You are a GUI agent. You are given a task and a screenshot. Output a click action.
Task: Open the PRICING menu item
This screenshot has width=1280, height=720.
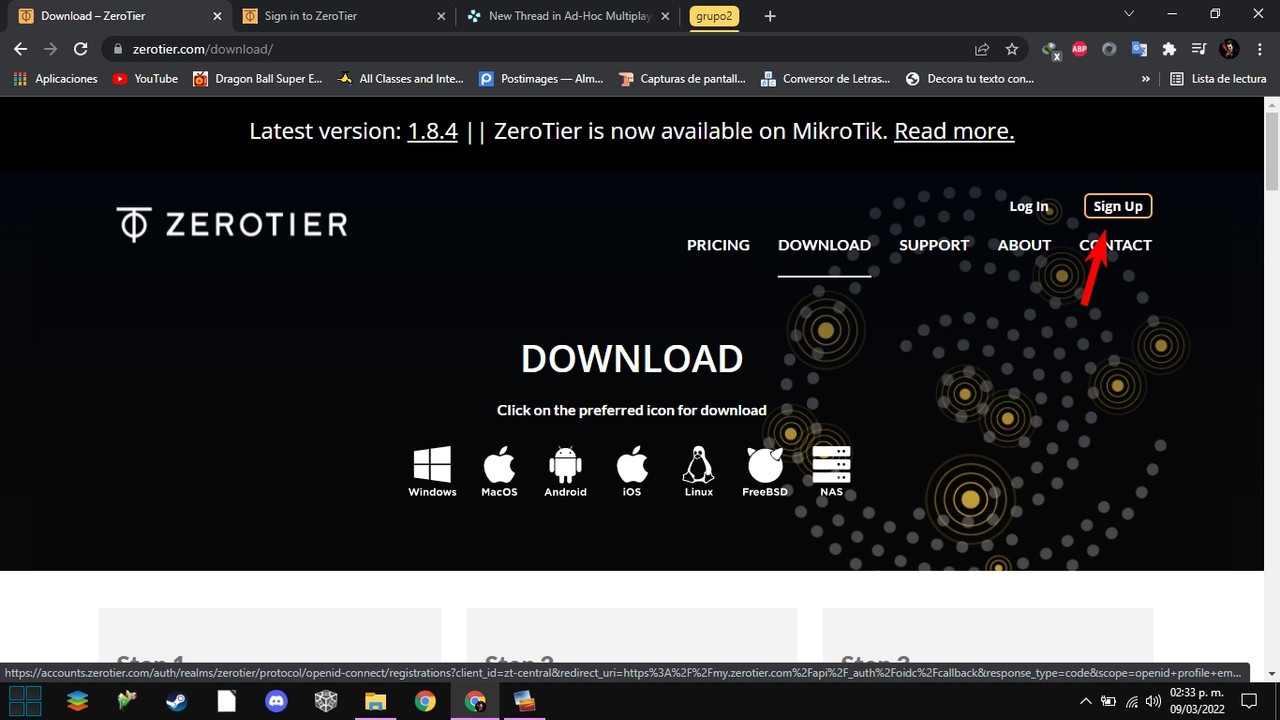tap(718, 245)
